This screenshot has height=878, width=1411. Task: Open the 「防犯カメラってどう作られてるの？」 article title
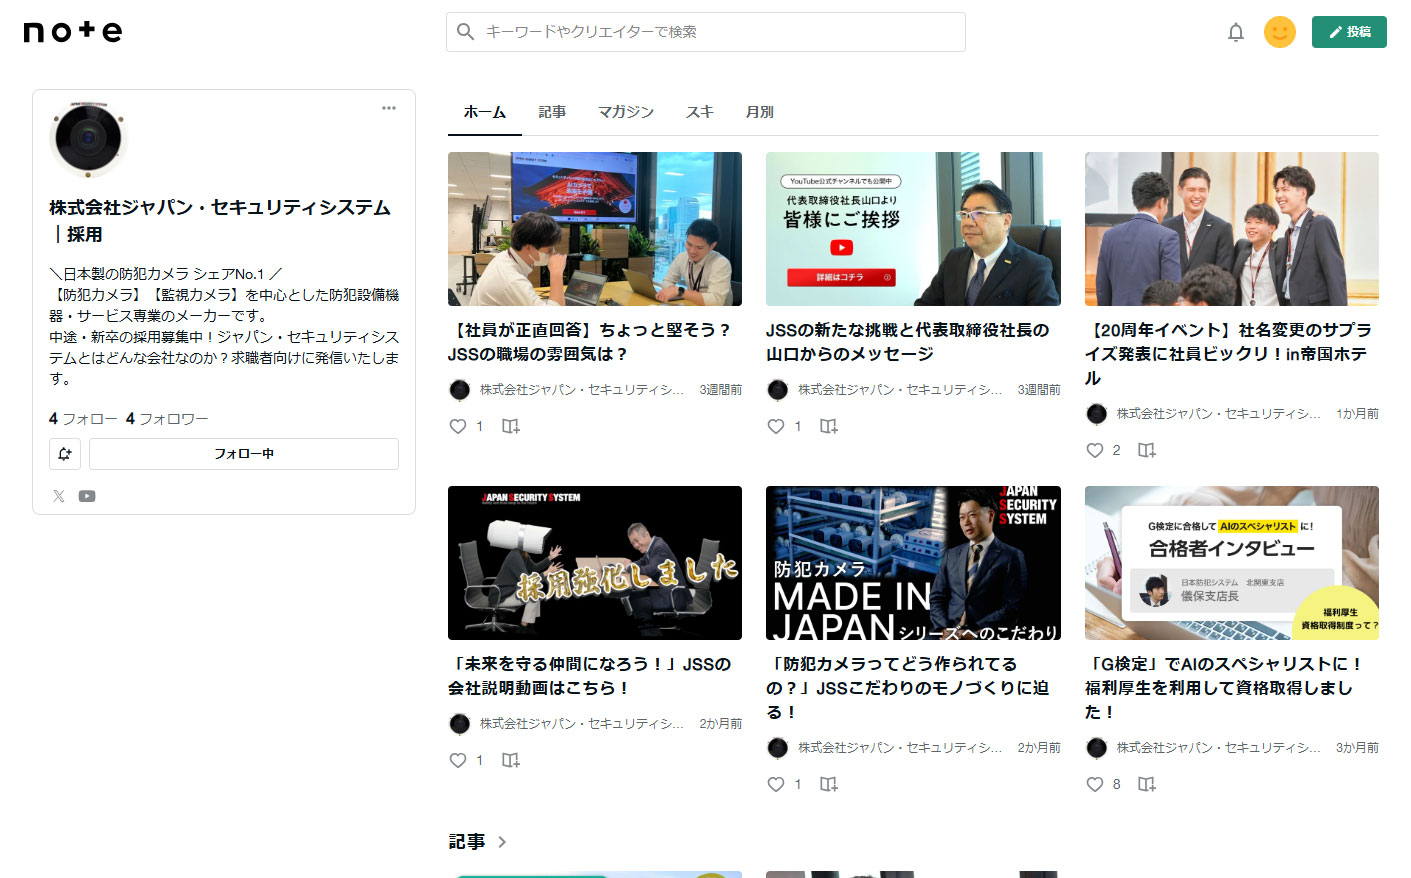(907, 688)
